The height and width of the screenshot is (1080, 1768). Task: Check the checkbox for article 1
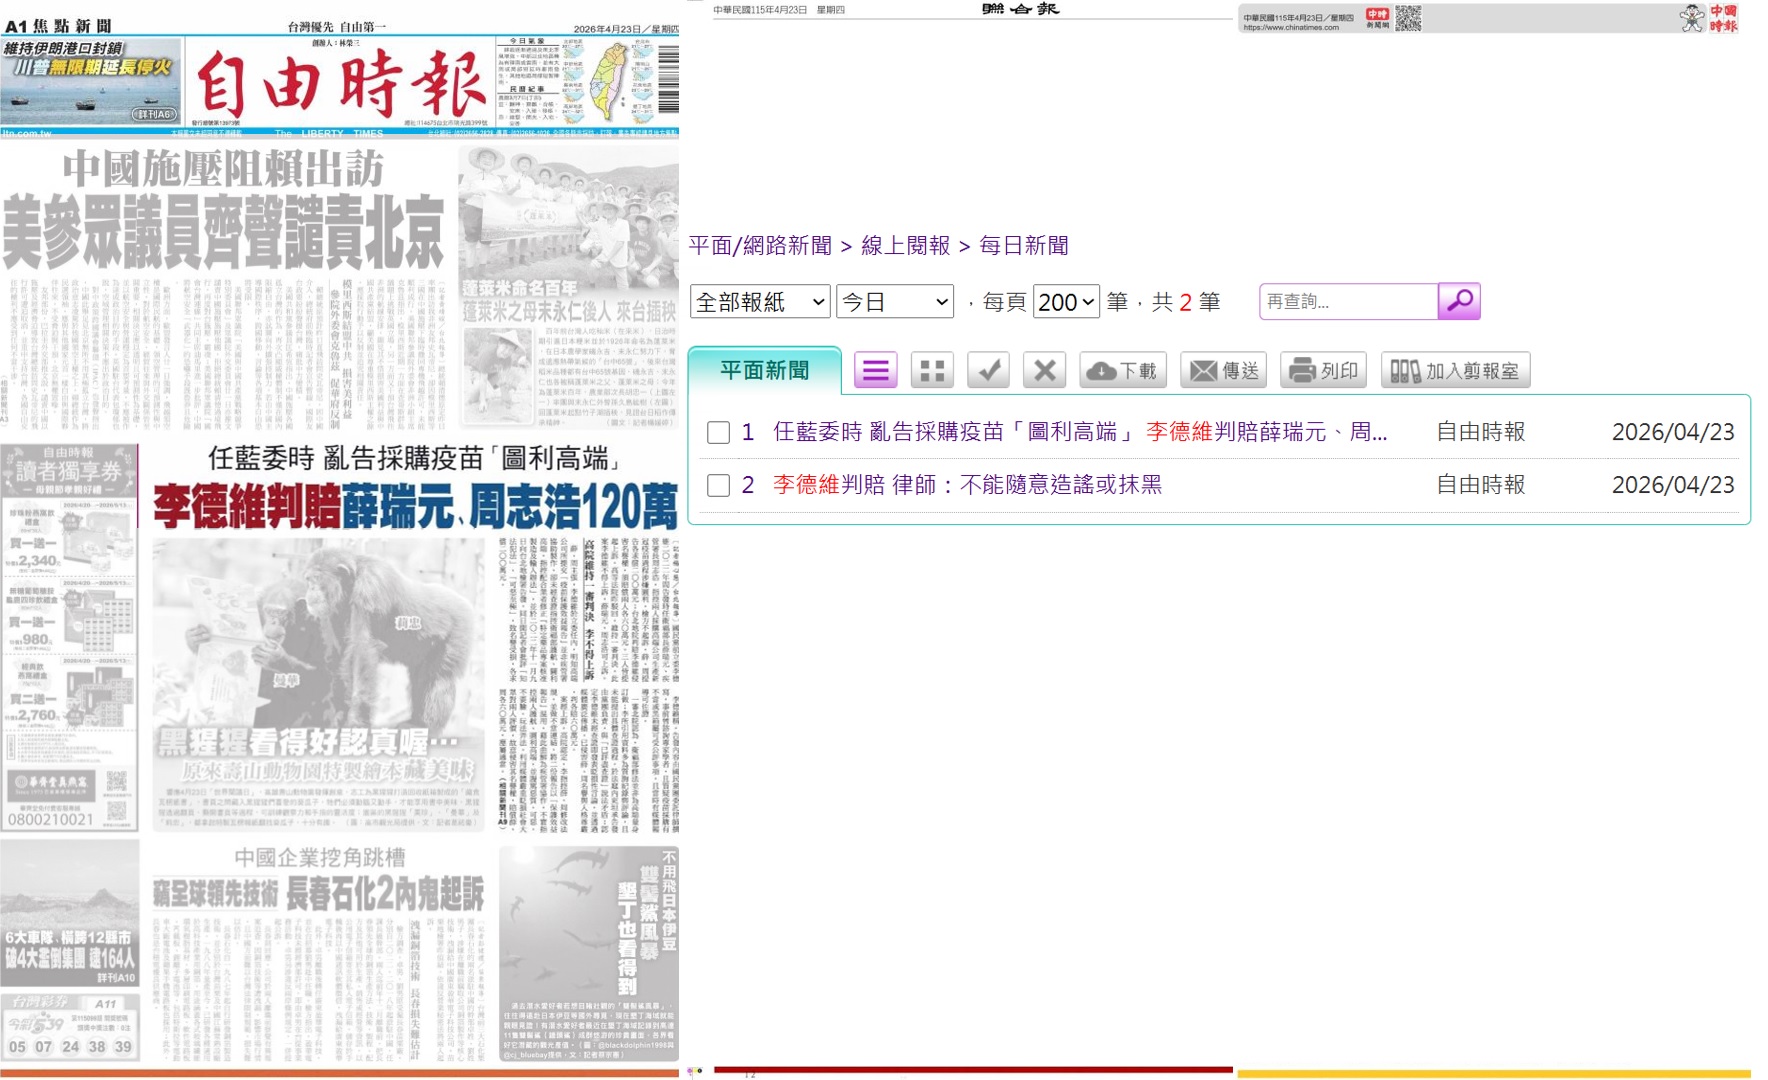(718, 432)
